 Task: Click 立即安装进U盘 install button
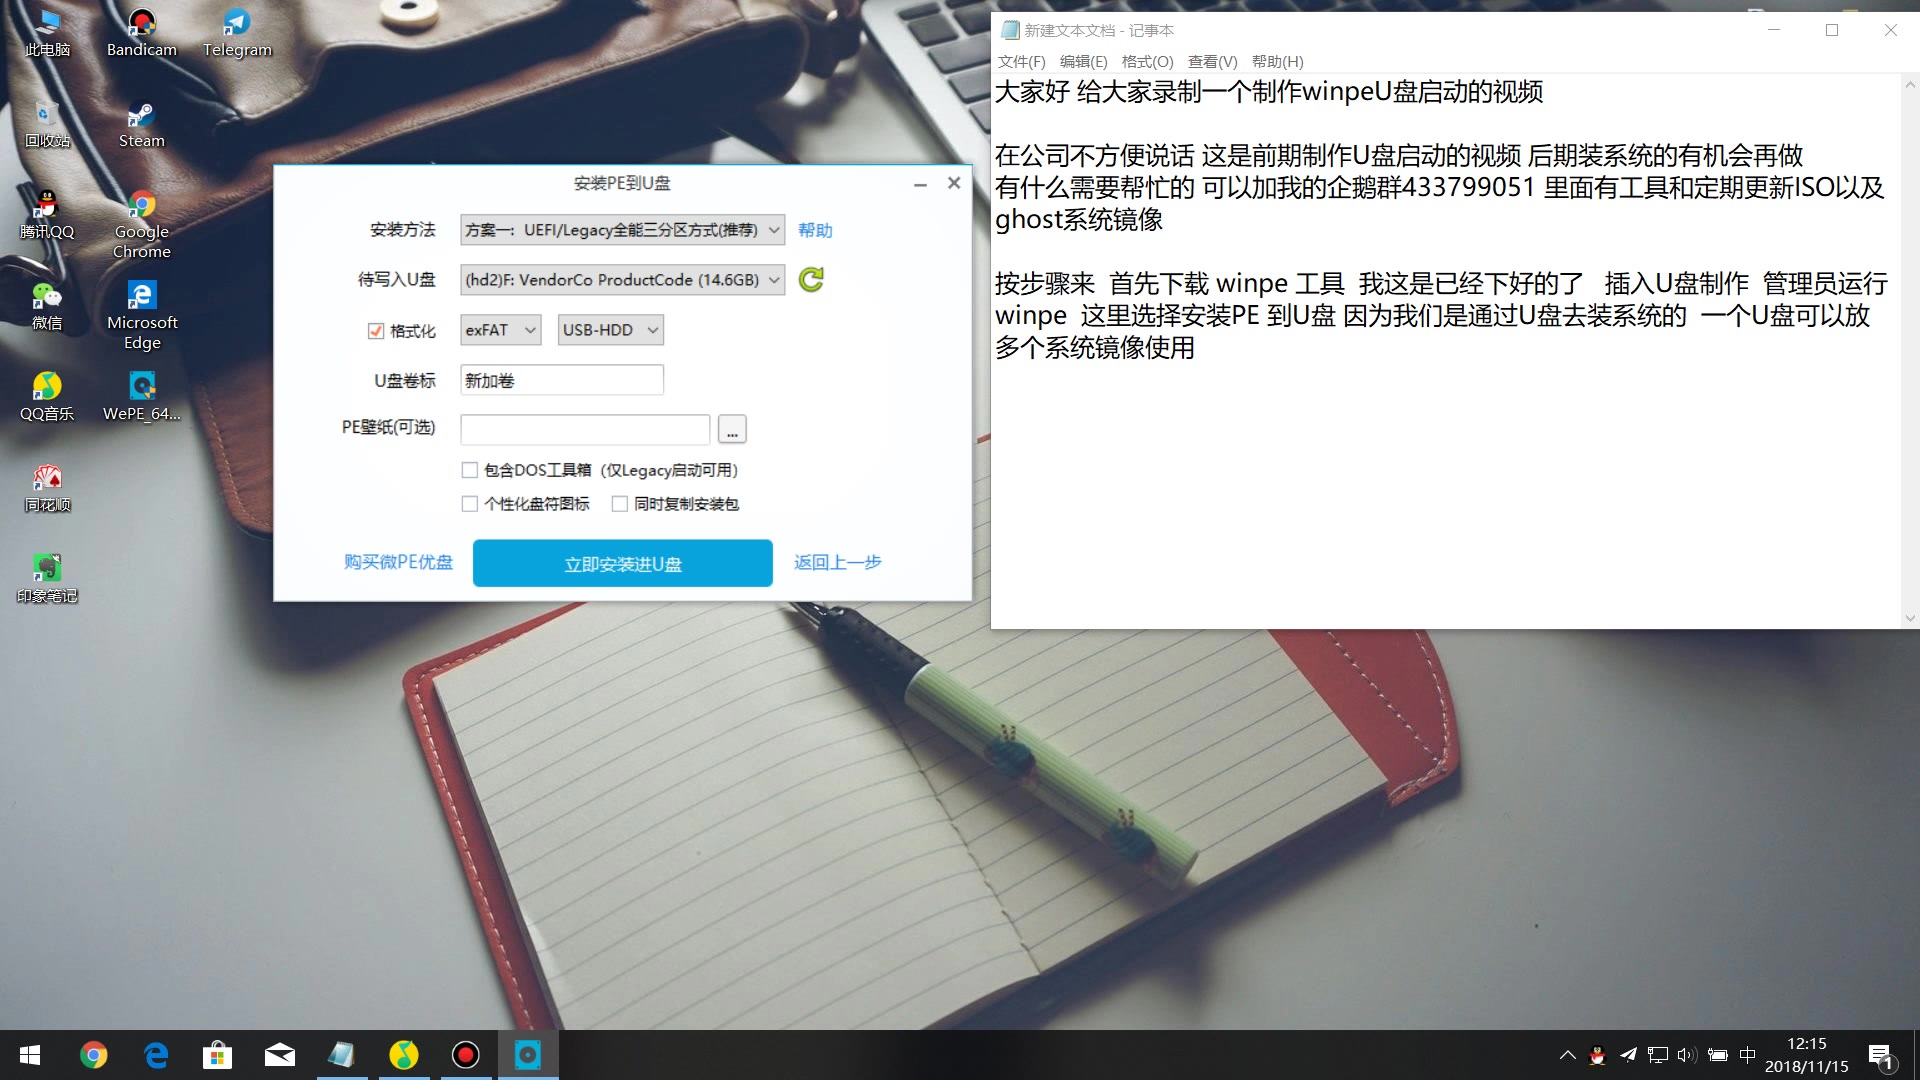621,562
